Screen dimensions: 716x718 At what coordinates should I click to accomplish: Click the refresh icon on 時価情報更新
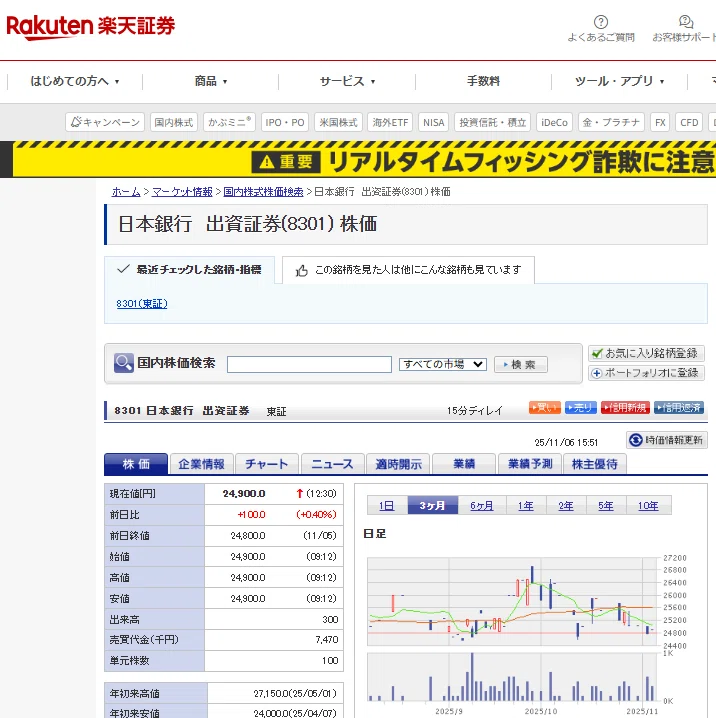point(635,440)
